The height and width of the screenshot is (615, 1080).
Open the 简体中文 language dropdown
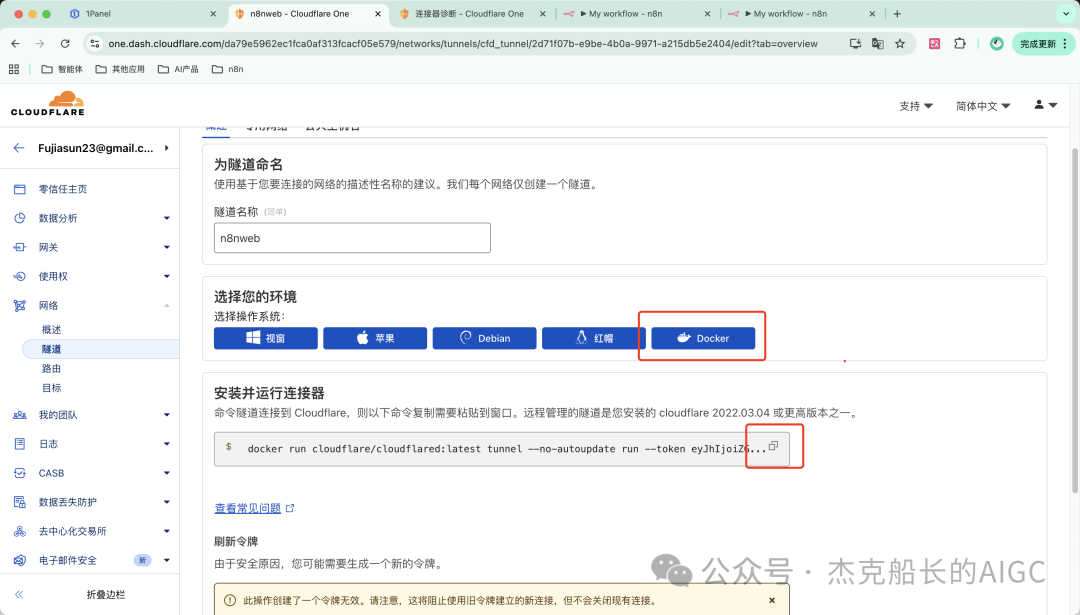point(983,106)
